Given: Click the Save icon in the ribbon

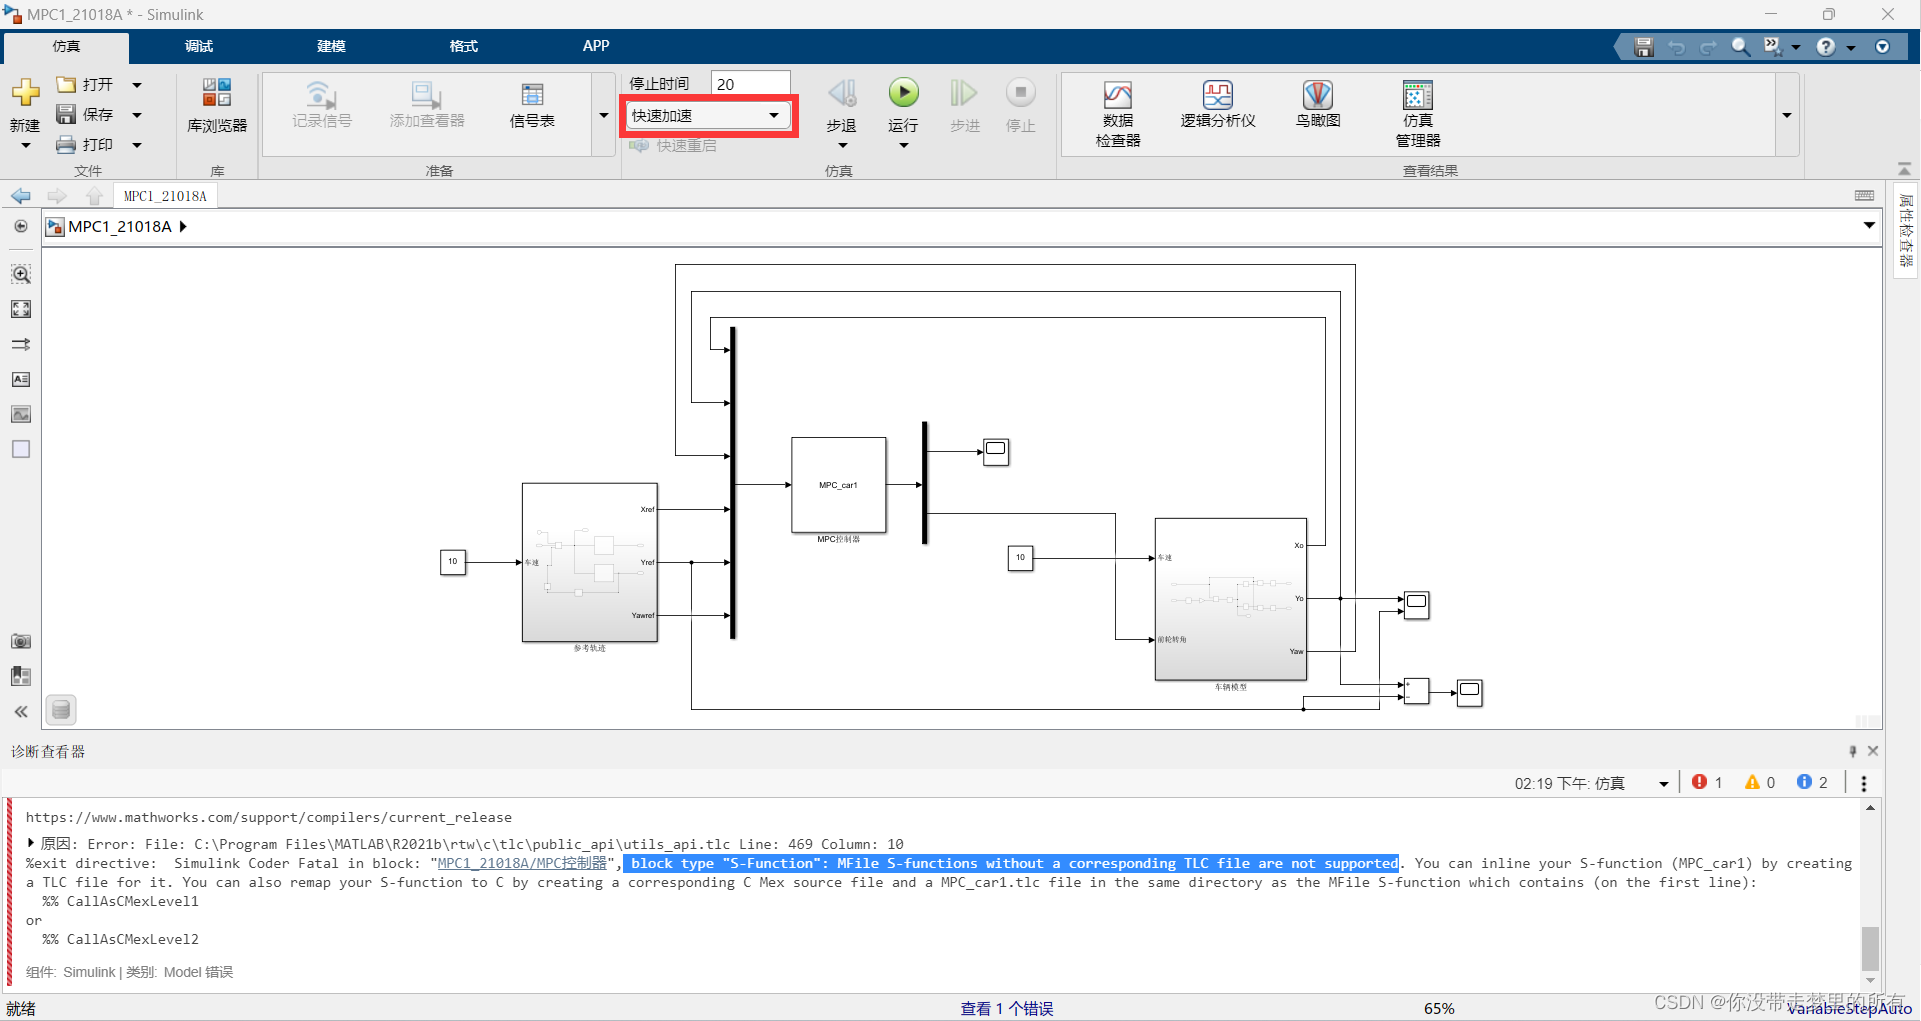Looking at the screenshot, I should click(66, 114).
